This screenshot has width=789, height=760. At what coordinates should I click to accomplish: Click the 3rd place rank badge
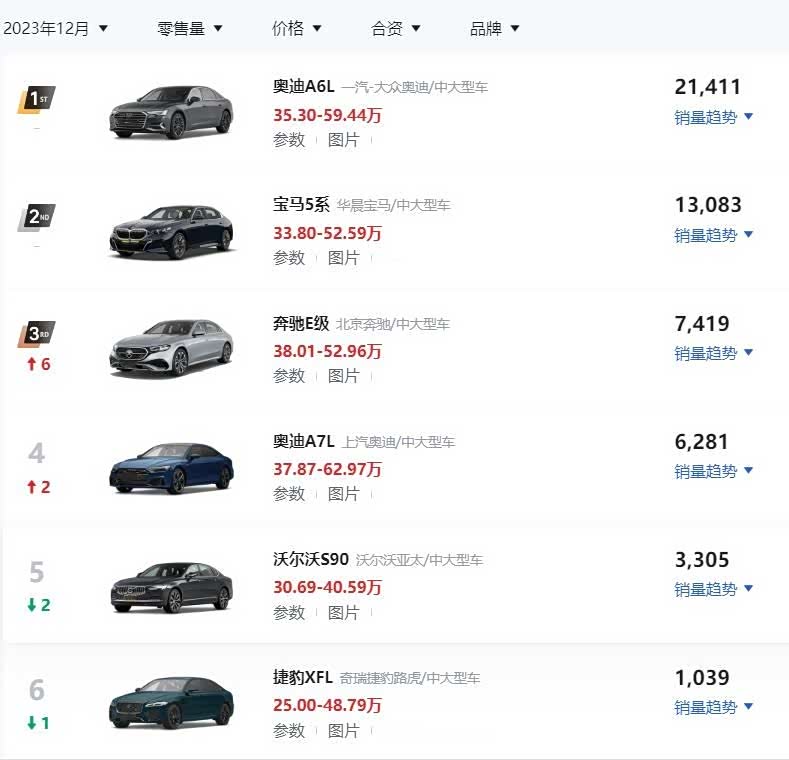[x=37, y=335]
